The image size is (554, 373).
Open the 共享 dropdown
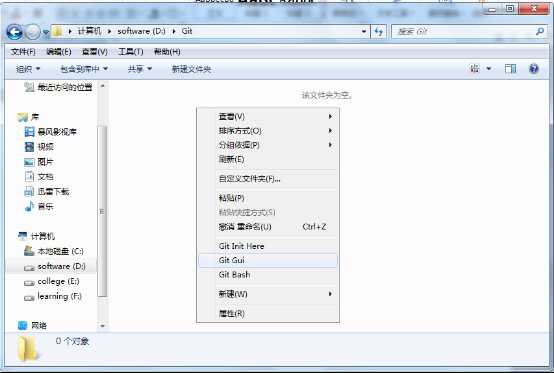(140, 69)
